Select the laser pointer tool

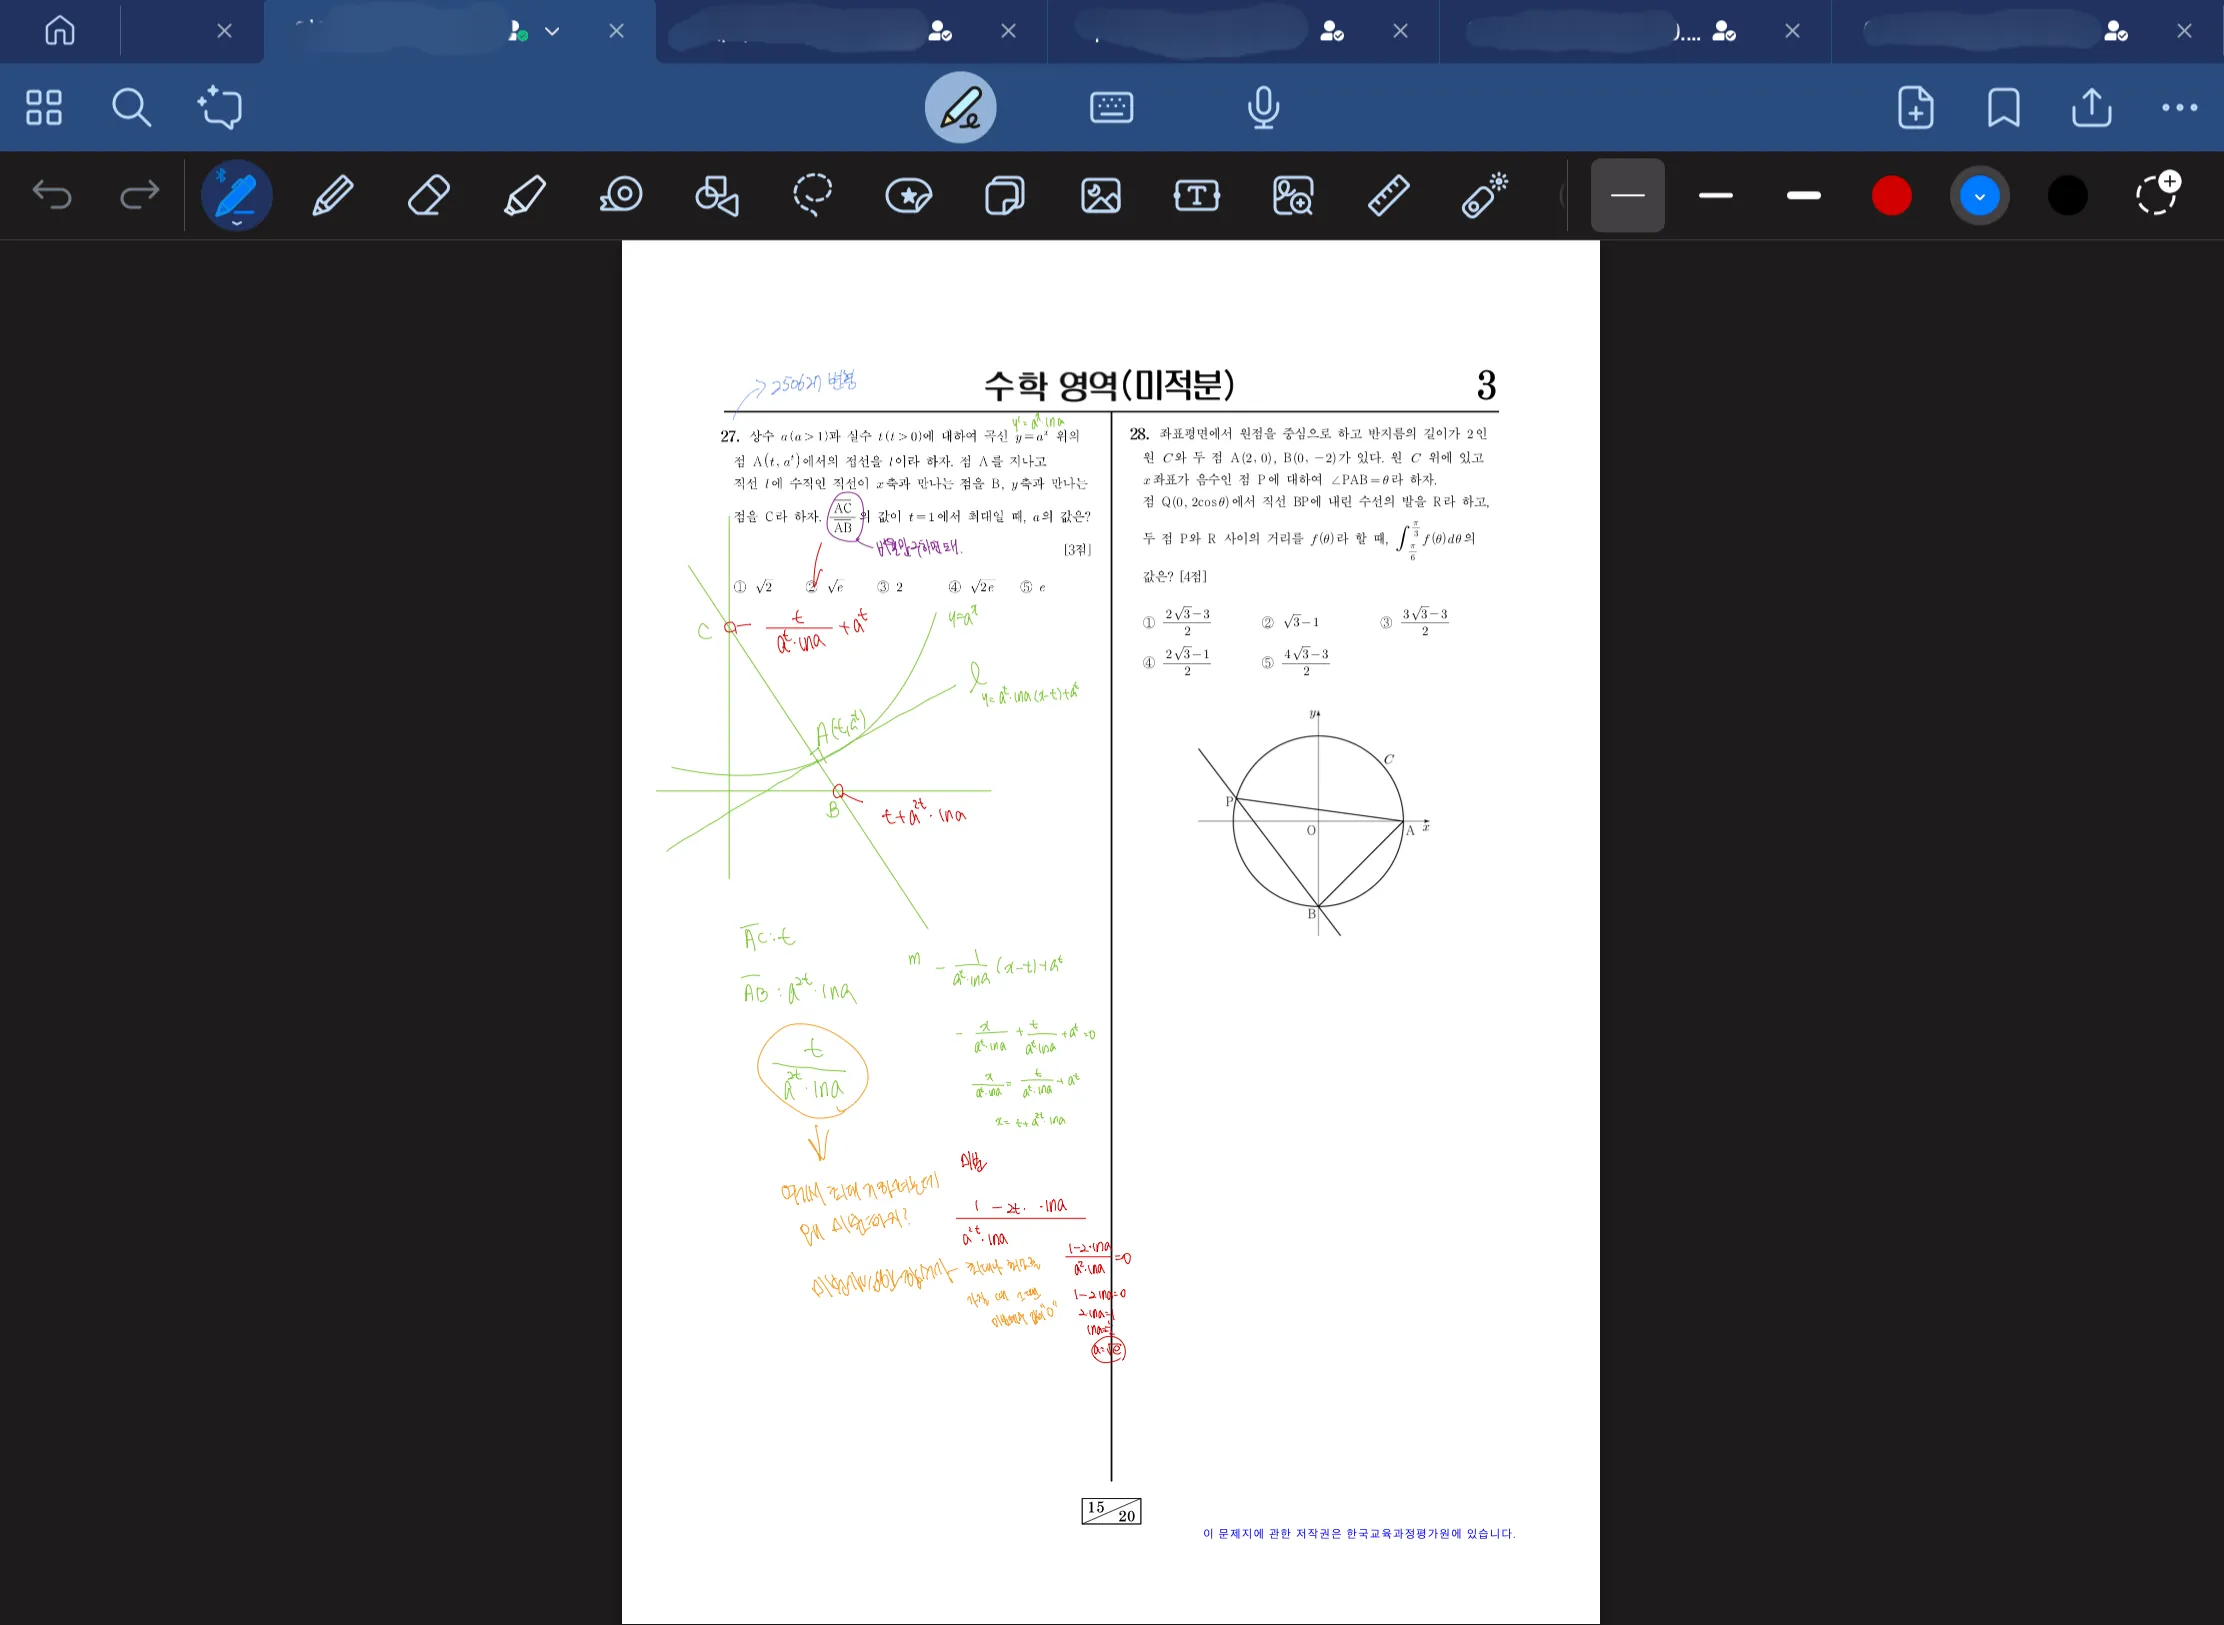[x=1485, y=195]
